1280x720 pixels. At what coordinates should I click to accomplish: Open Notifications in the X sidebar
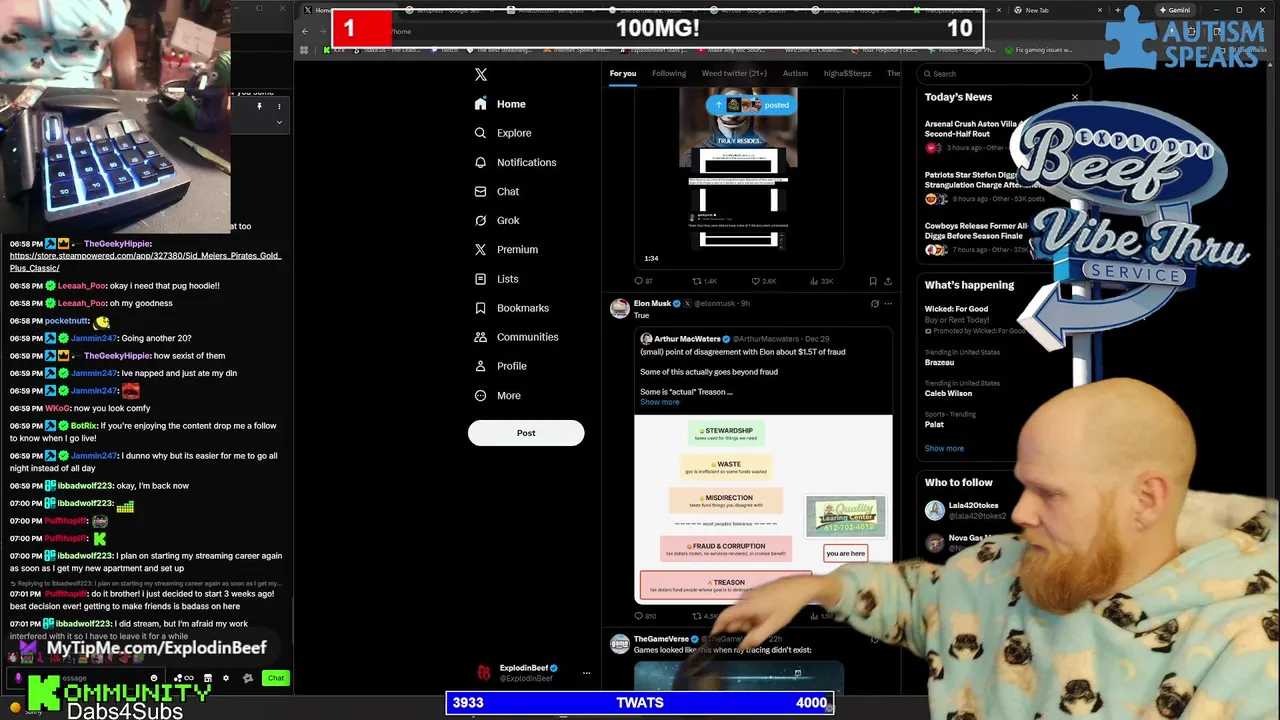point(515,162)
